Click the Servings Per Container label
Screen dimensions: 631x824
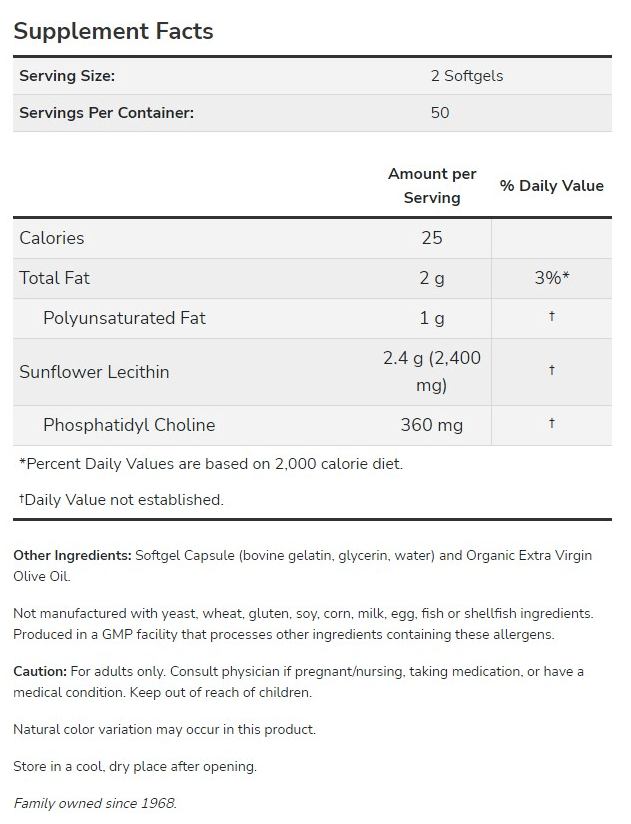[106, 112]
